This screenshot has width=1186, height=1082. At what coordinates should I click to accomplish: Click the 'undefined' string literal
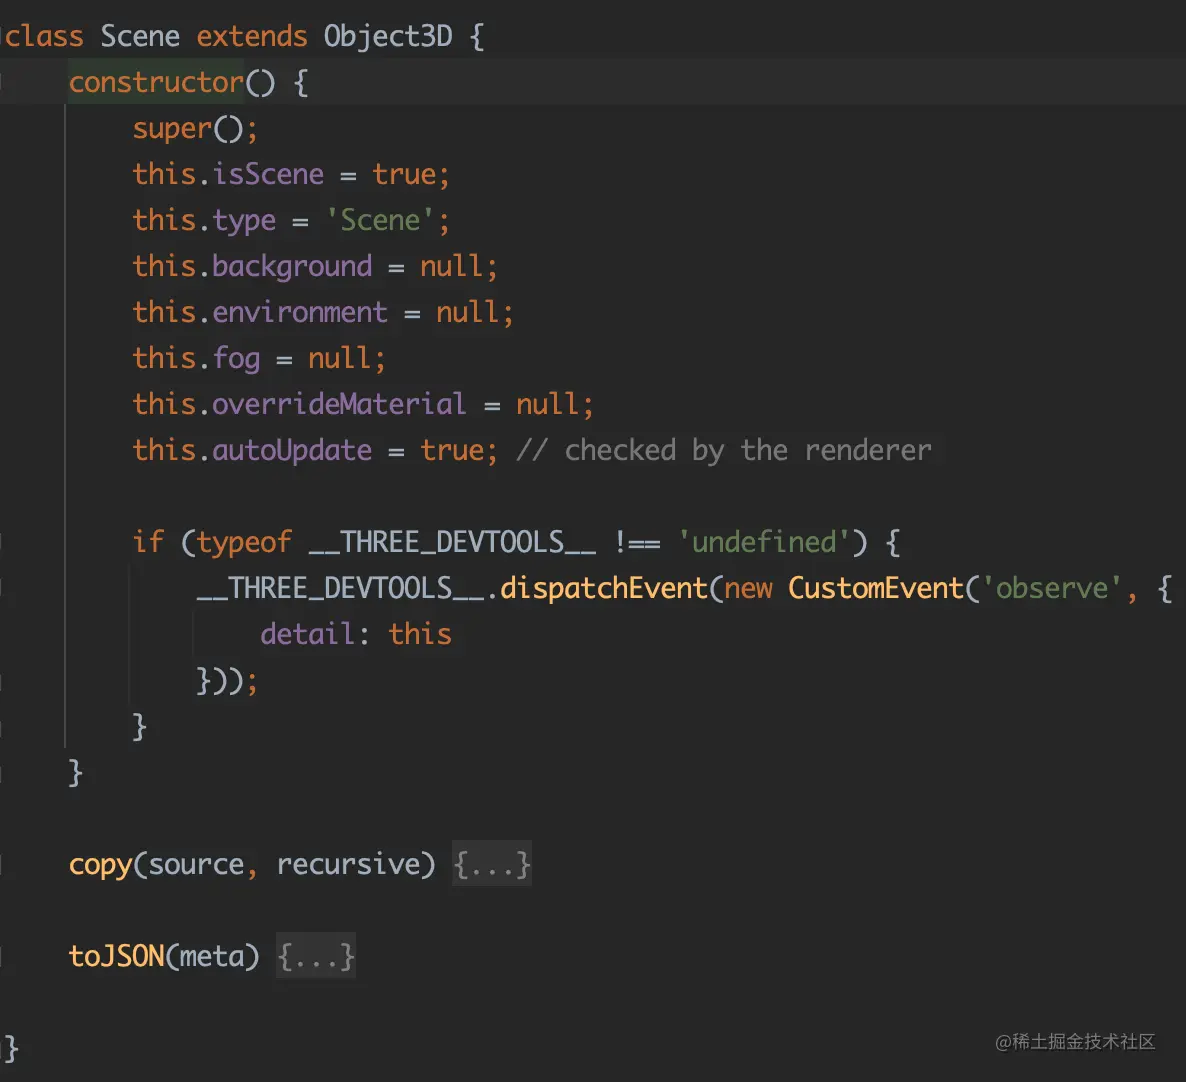coord(764,543)
